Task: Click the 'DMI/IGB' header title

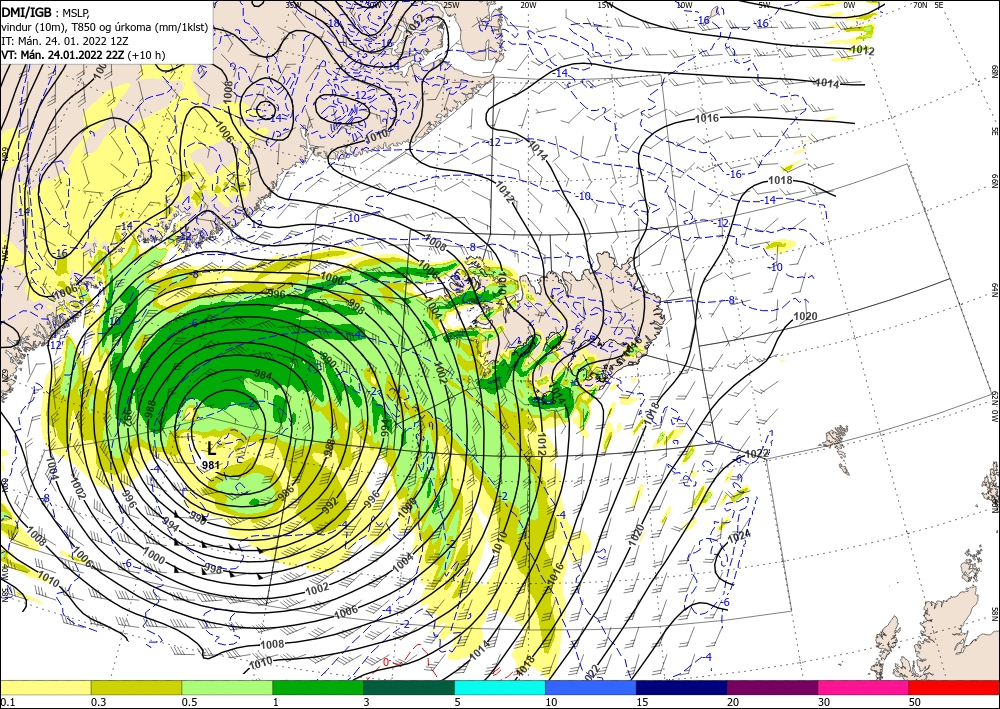Action: point(26,11)
